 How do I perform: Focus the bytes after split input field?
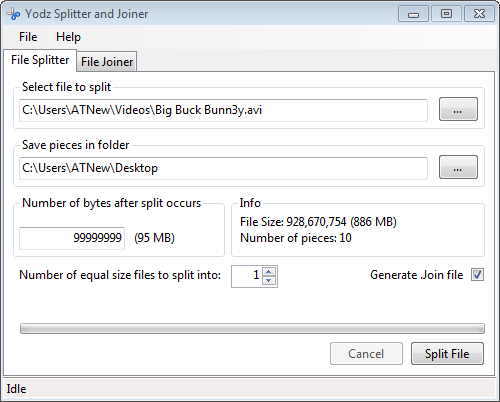click(x=72, y=238)
